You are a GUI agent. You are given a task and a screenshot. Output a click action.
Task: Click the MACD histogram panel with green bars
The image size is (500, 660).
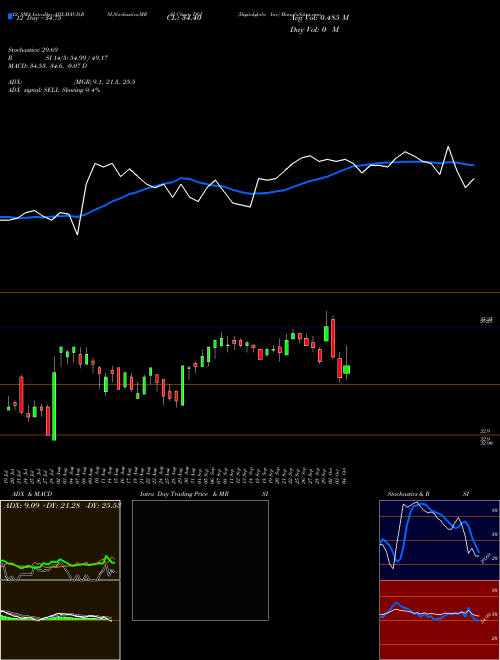[60, 620]
